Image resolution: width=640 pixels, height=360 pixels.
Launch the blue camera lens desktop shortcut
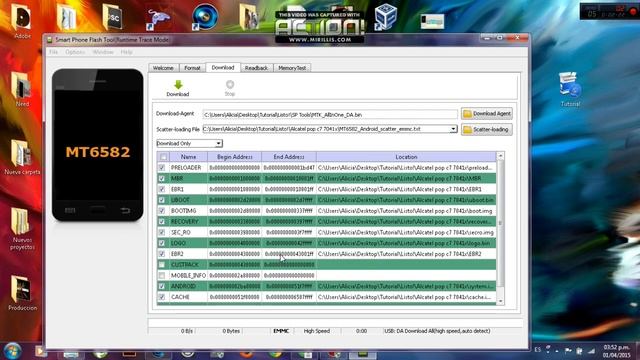205,16
